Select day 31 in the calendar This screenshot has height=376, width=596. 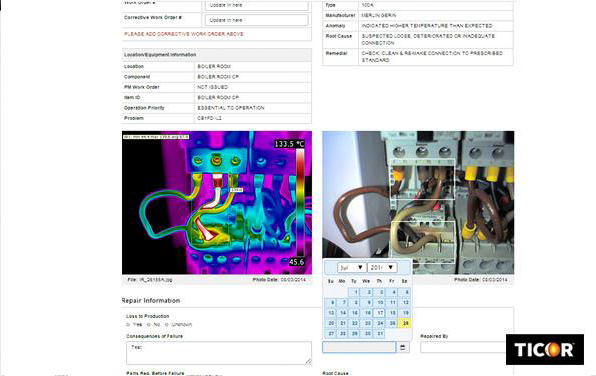click(x=380, y=333)
